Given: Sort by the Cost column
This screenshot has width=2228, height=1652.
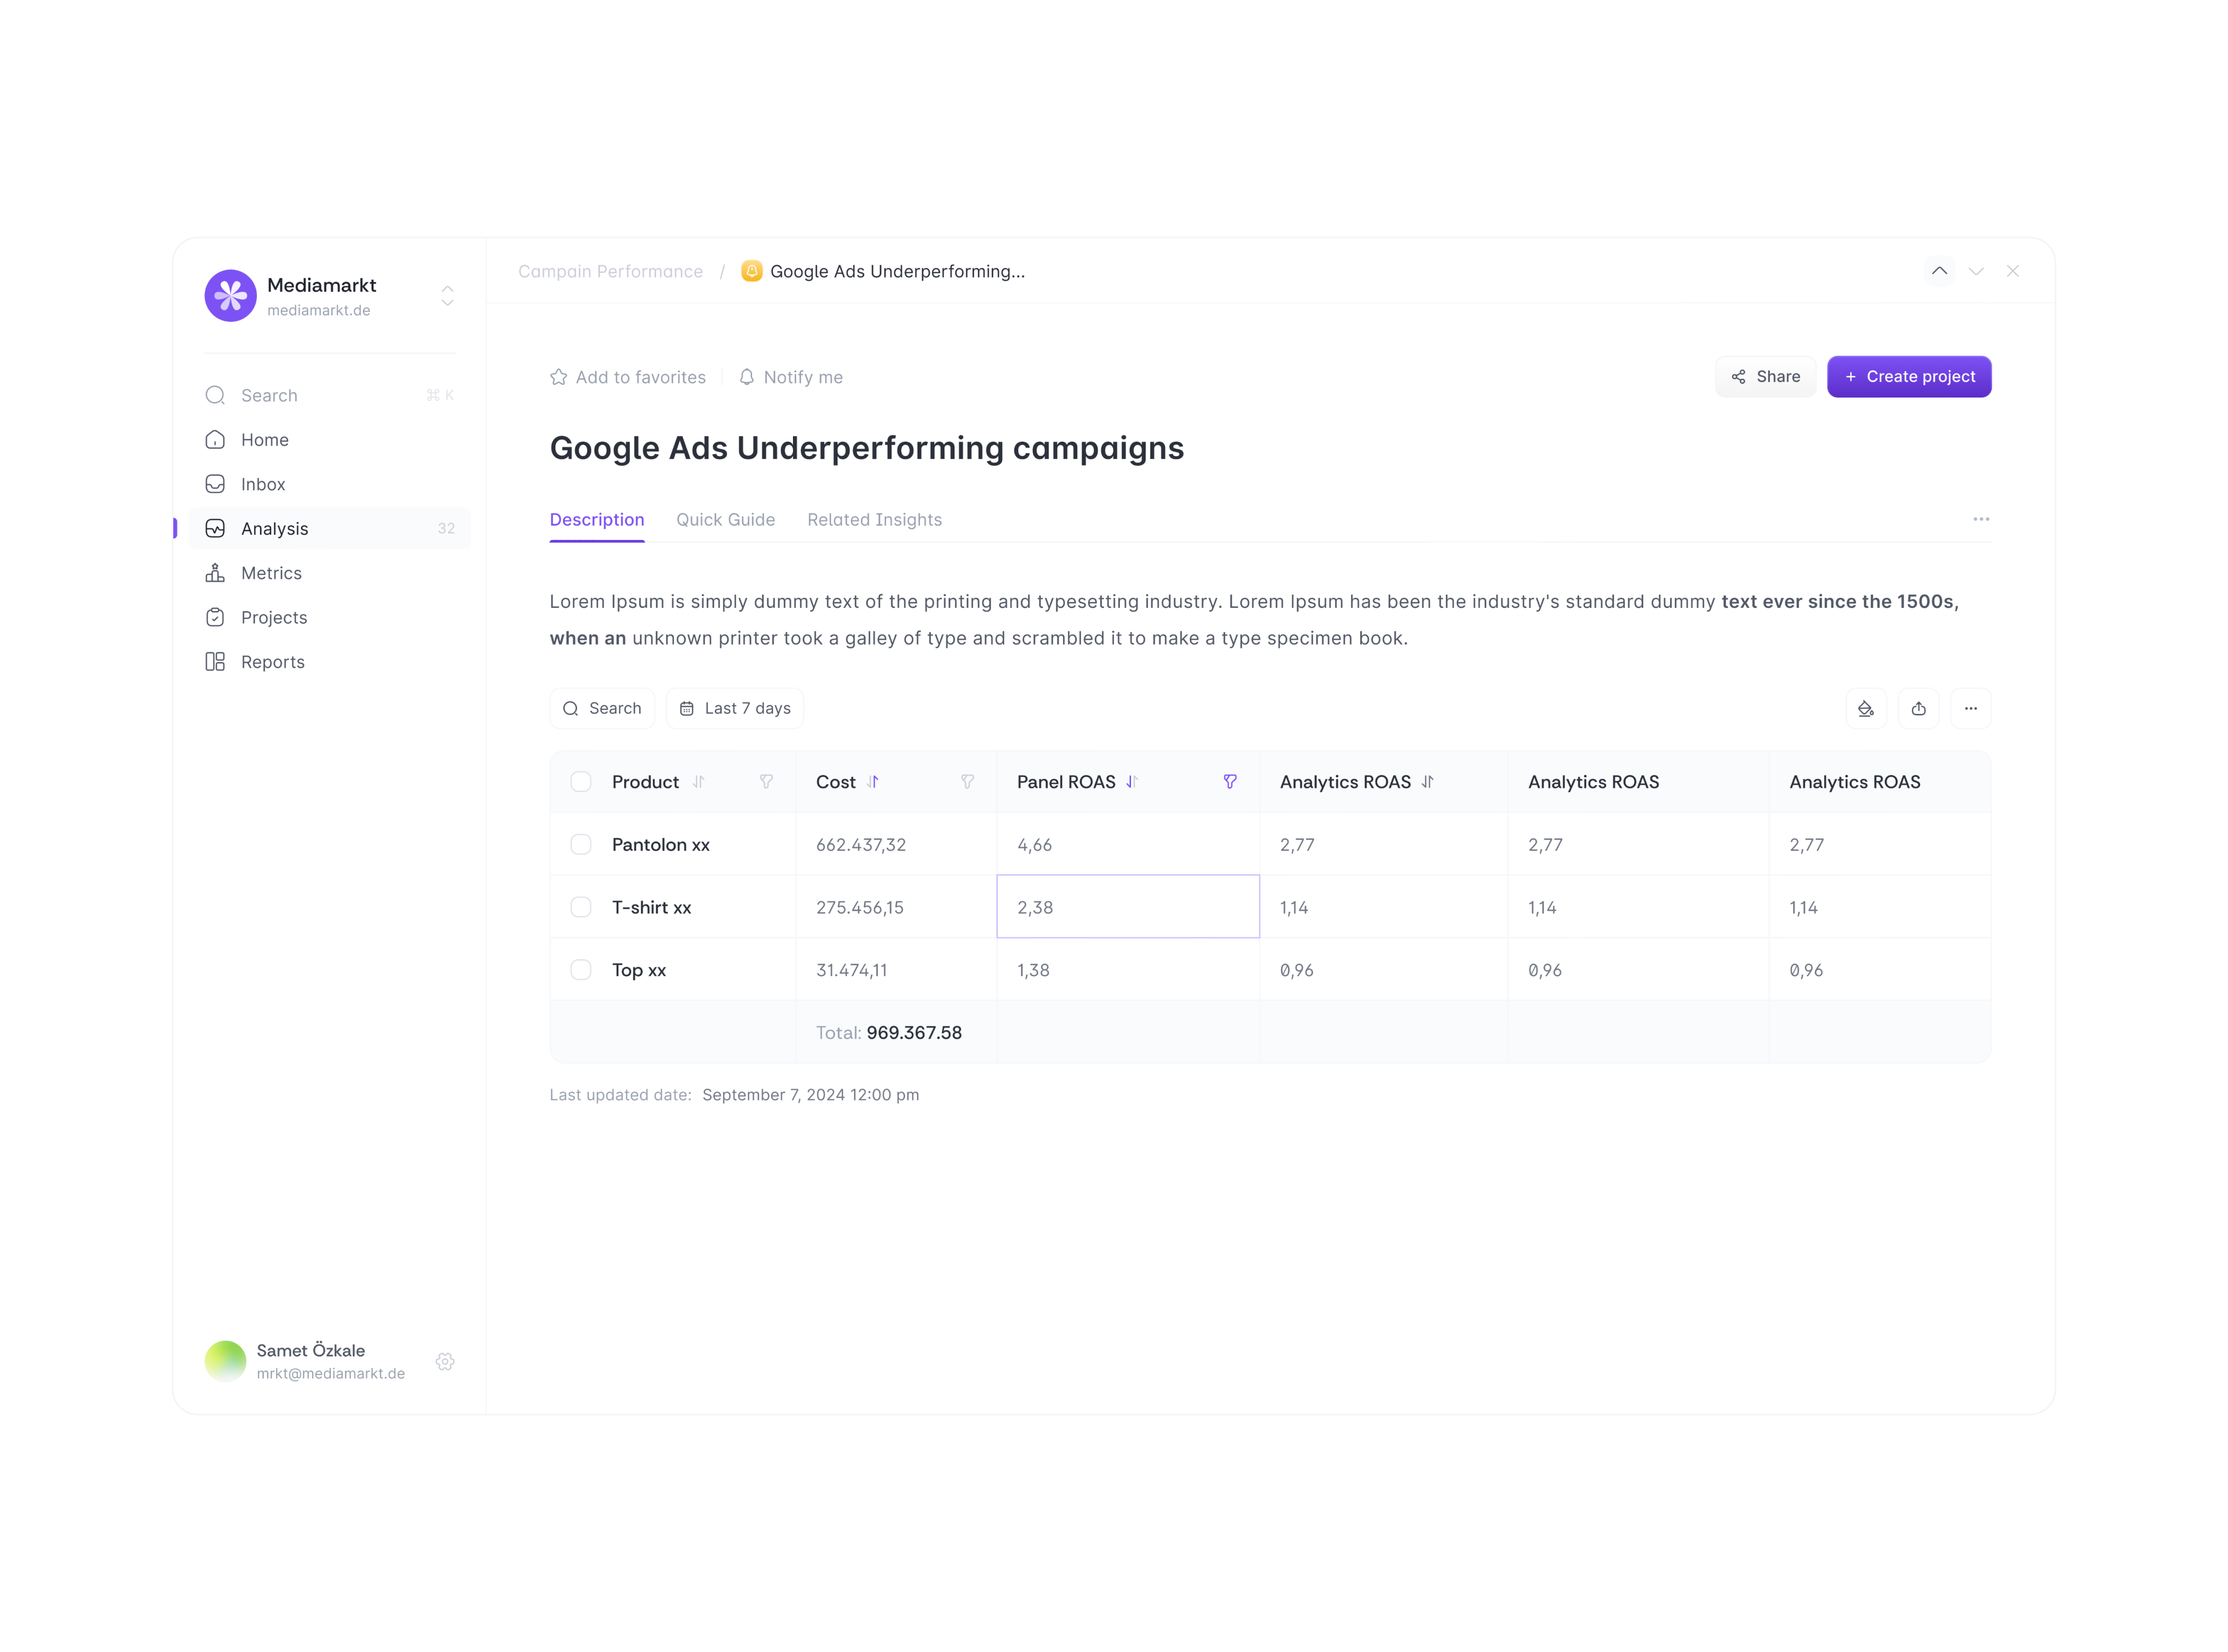Looking at the screenshot, I should pos(873,782).
